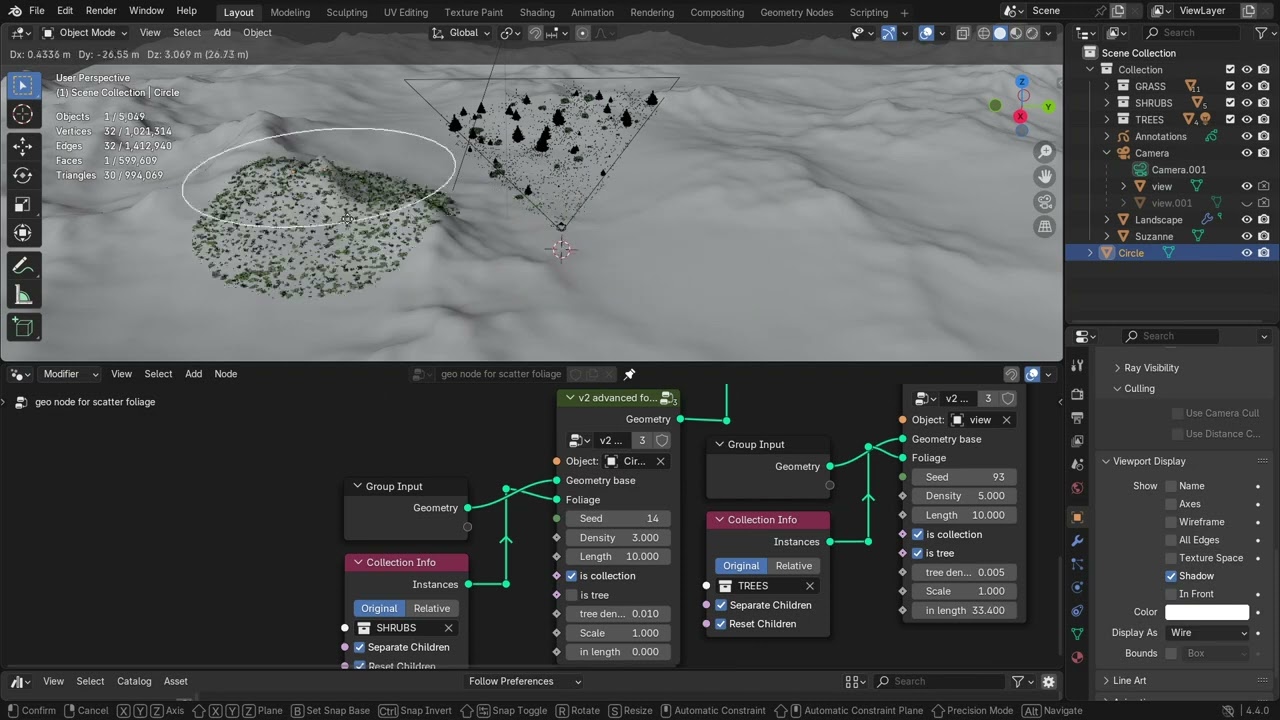Open the Follow Preferences dropdown
Screen dimensions: 1280x720
524,681
